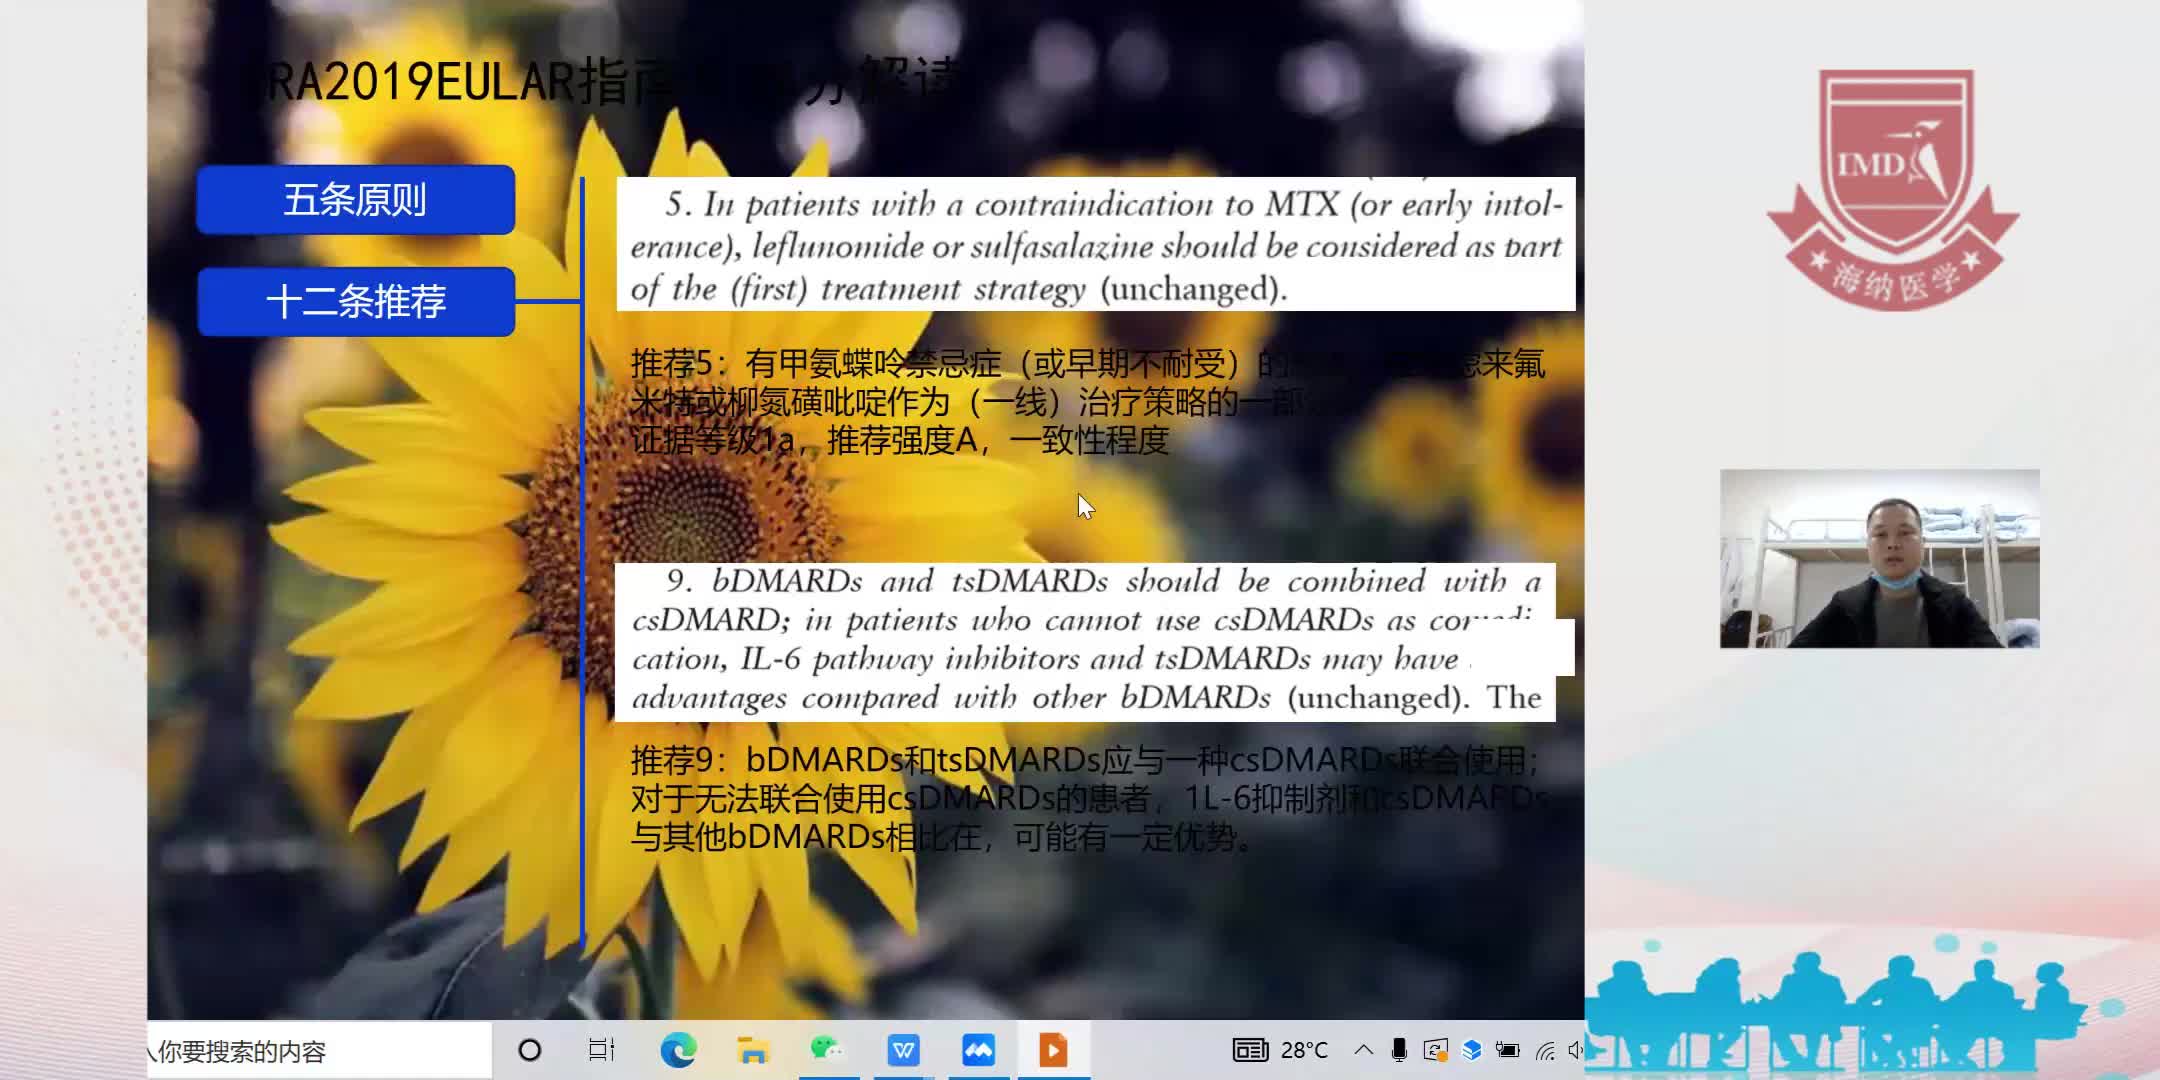Select the 十二条推荐 blue button

(x=355, y=301)
